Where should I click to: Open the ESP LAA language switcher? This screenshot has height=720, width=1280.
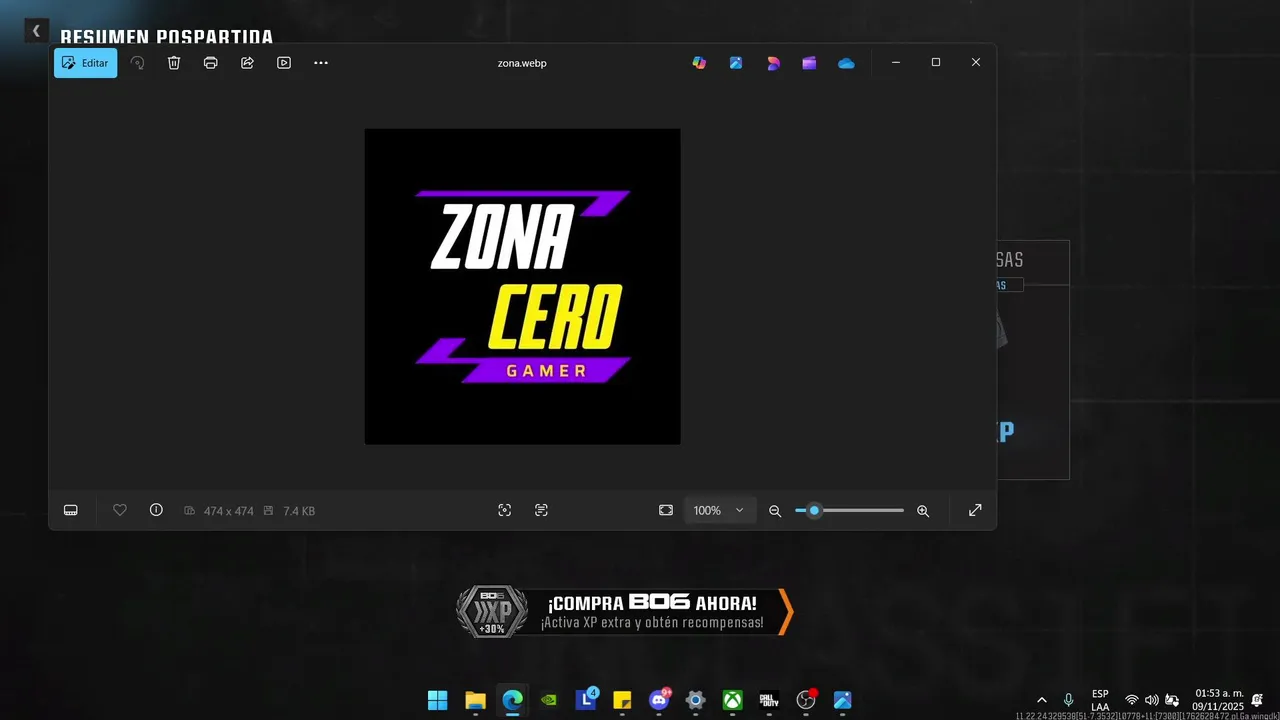(1100, 700)
